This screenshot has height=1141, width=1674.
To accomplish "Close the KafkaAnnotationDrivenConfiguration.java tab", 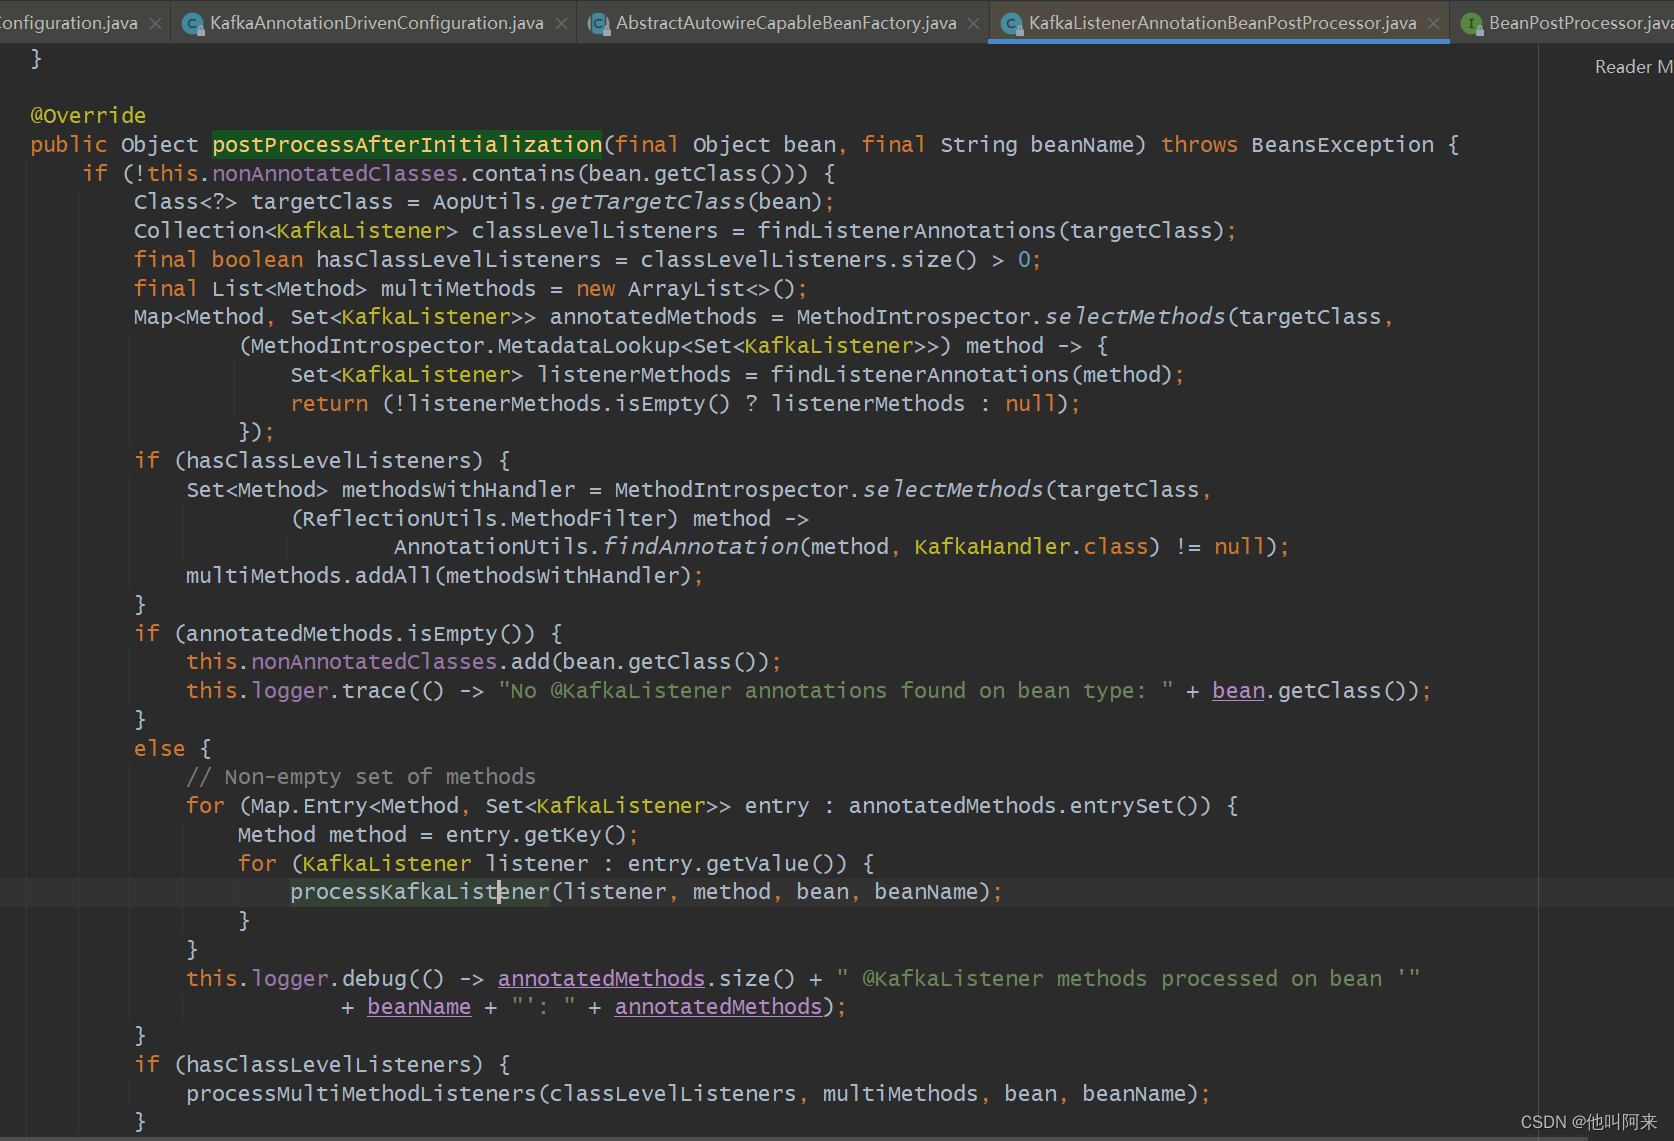I will coord(562,23).
